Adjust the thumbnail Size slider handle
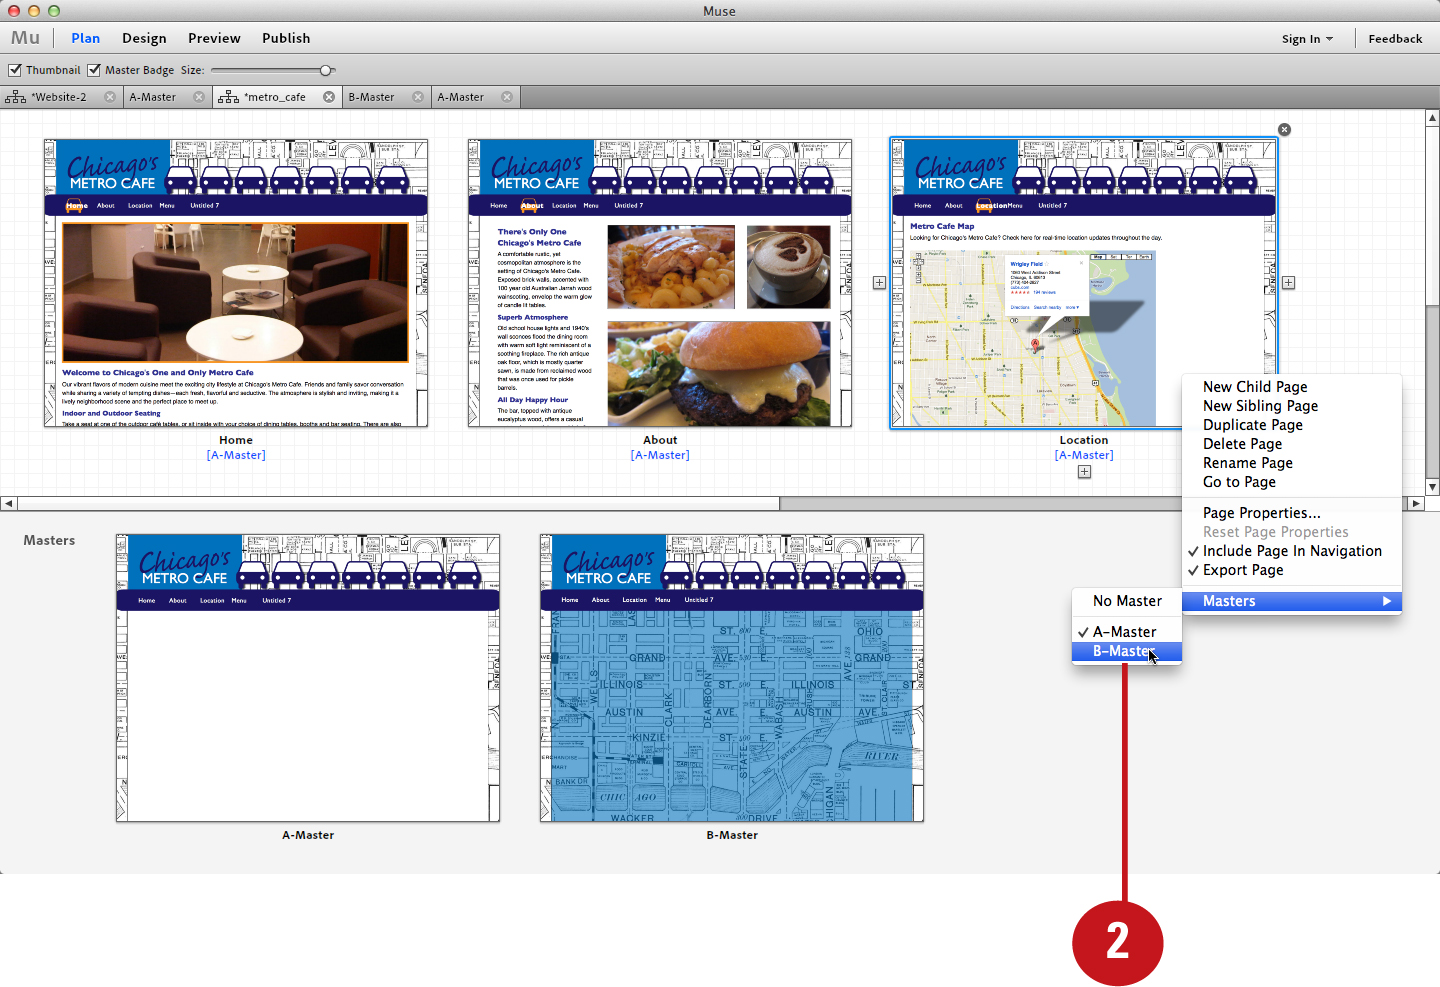This screenshot has width=1440, height=987. [x=326, y=70]
